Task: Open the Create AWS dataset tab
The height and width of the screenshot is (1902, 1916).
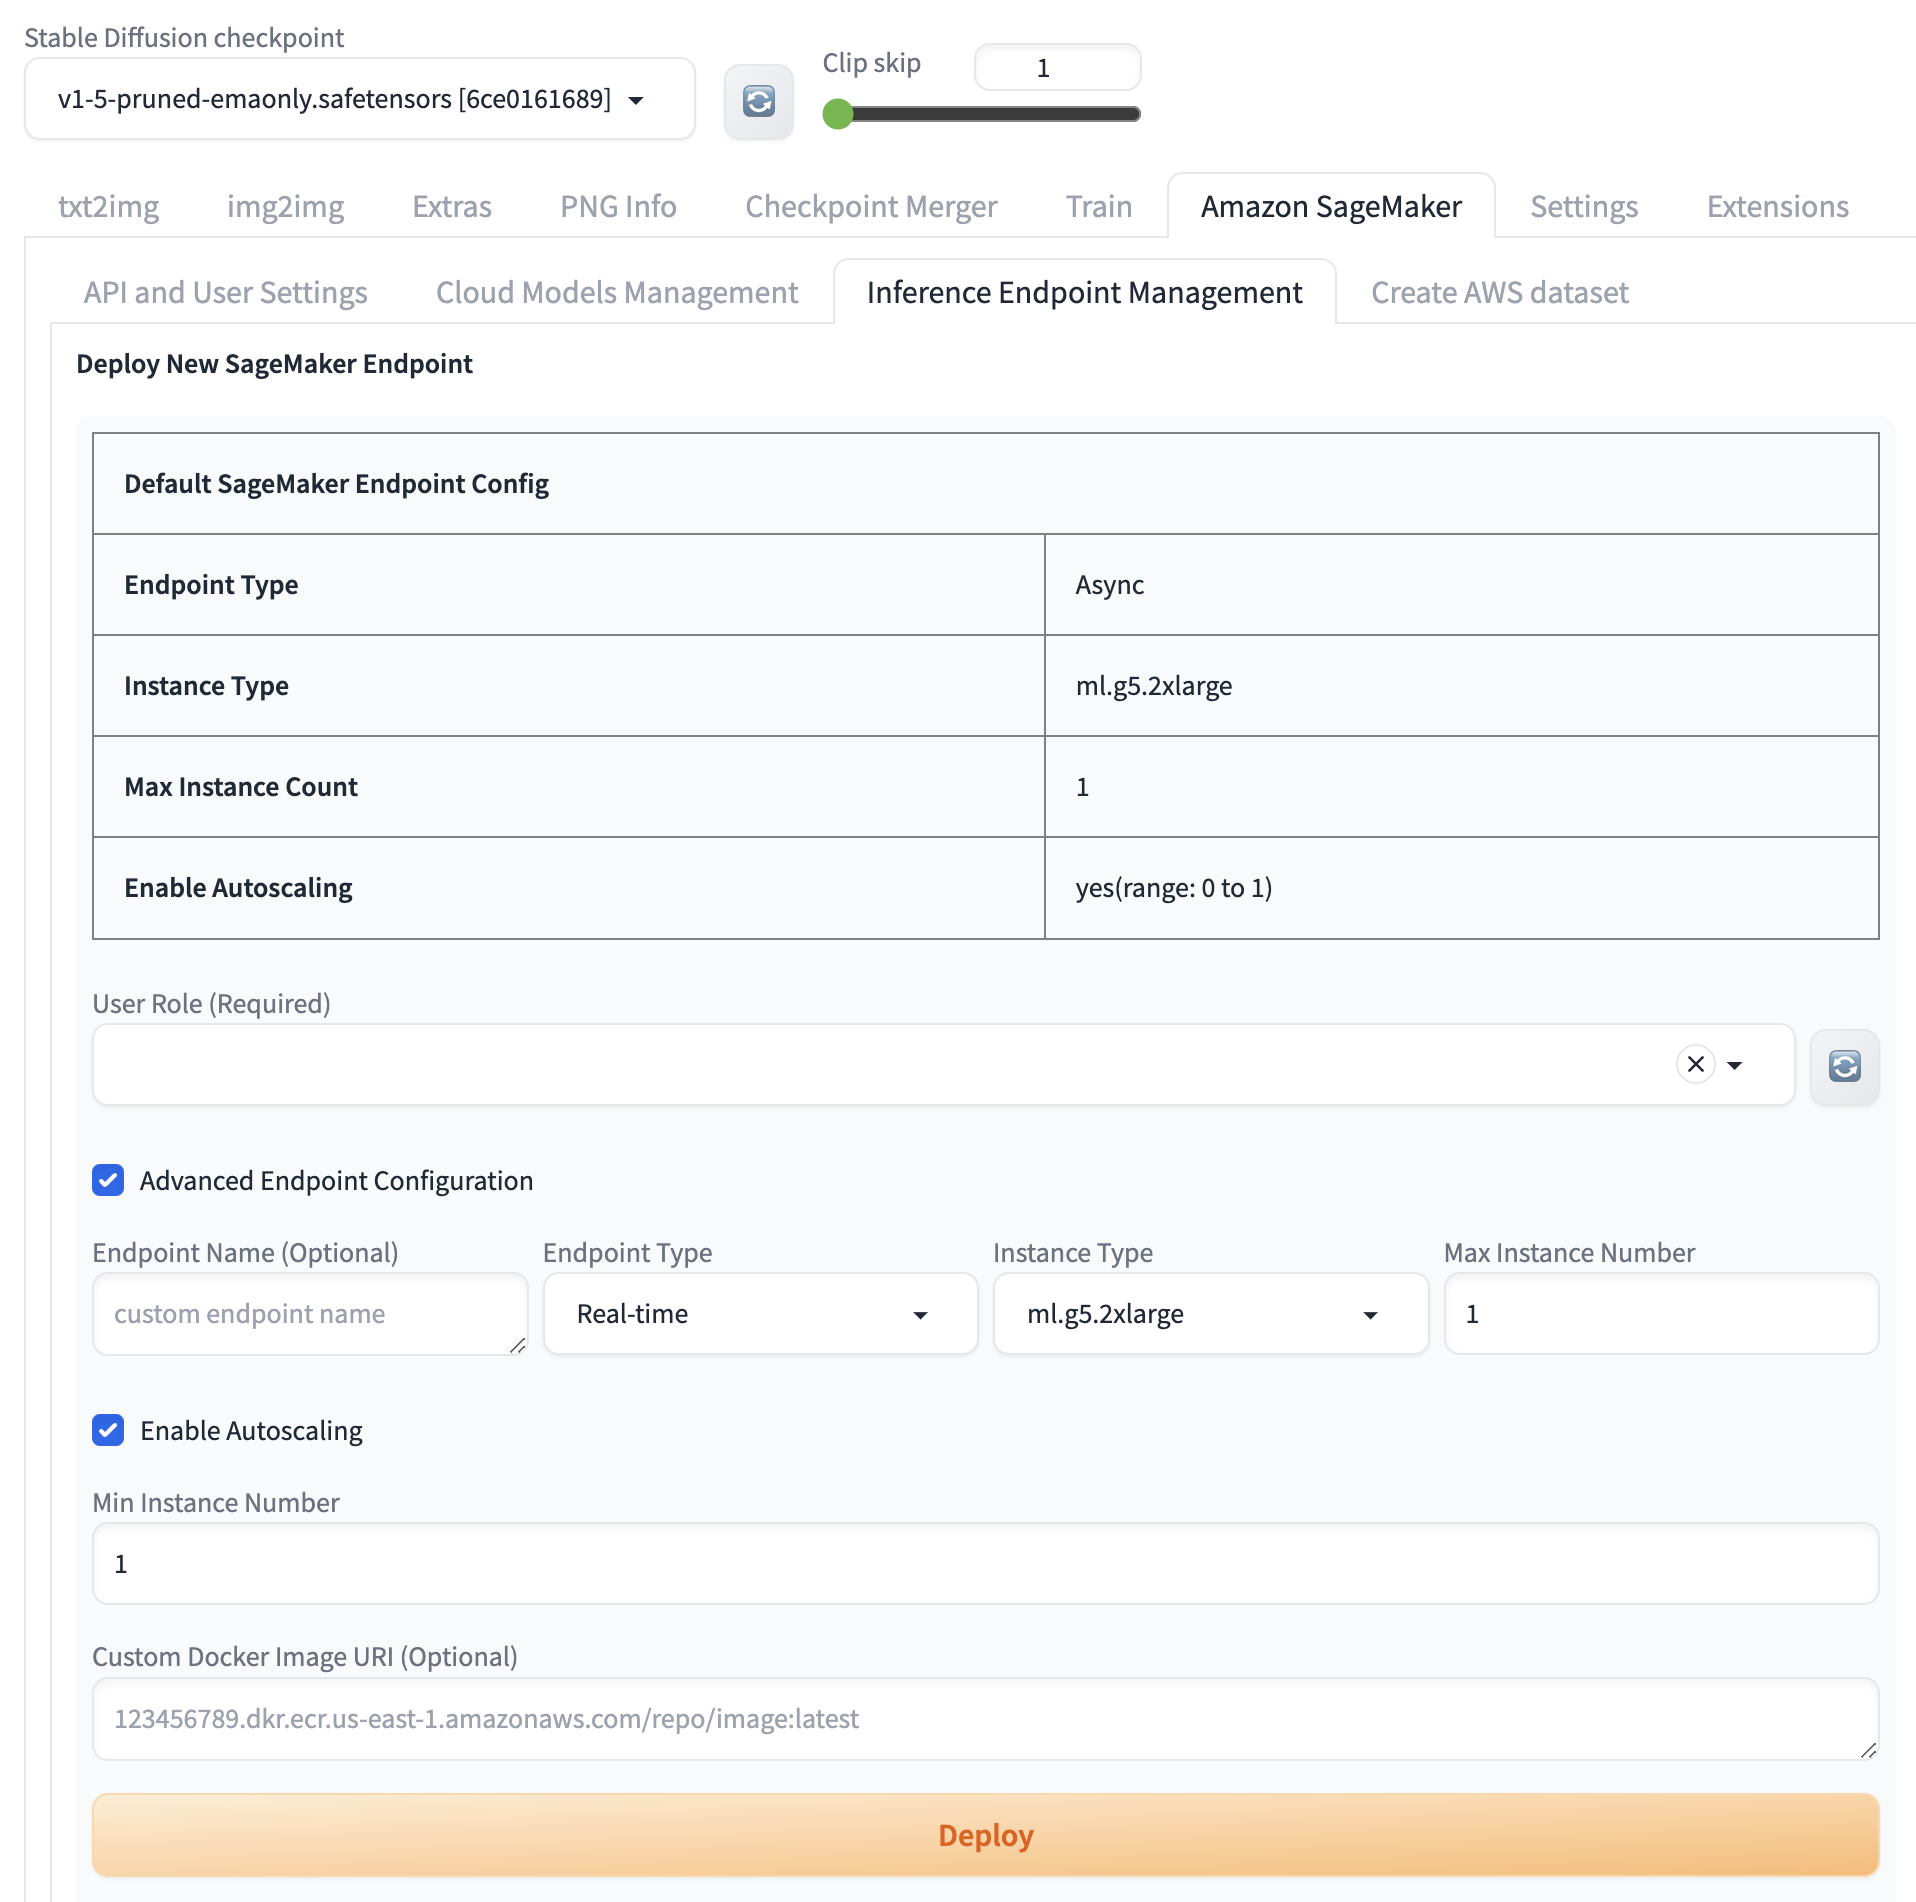Action: pyautogui.click(x=1499, y=292)
